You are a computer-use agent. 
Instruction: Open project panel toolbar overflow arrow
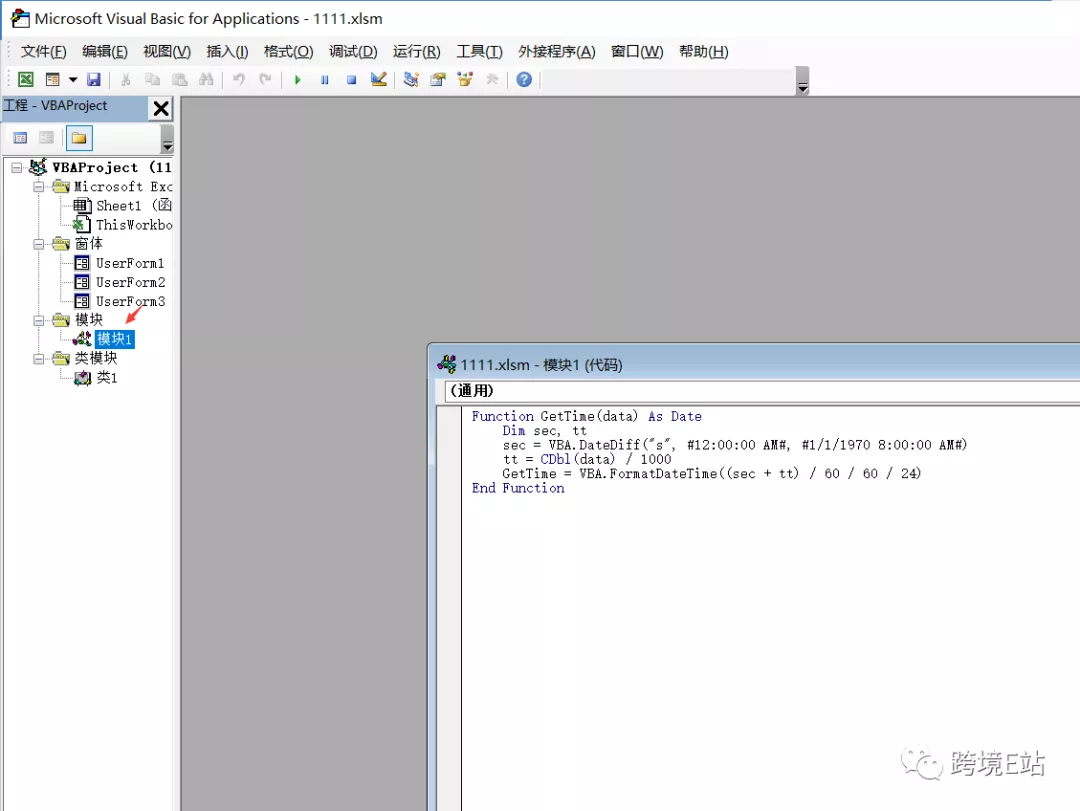click(167, 139)
